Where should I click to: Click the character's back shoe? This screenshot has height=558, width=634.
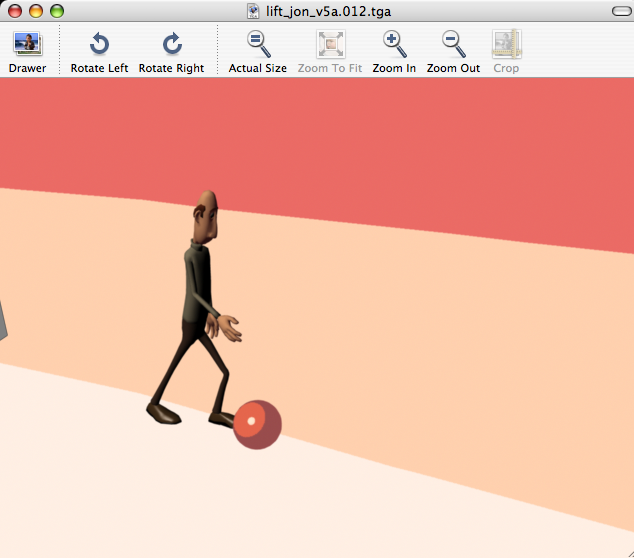point(163,411)
